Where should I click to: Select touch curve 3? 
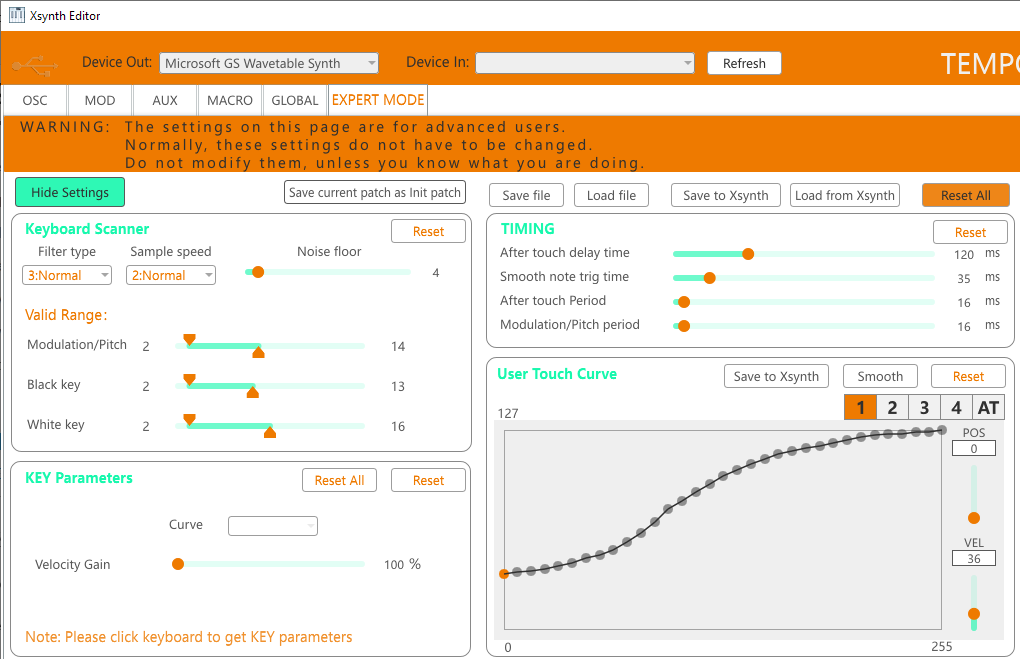click(924, 408)
